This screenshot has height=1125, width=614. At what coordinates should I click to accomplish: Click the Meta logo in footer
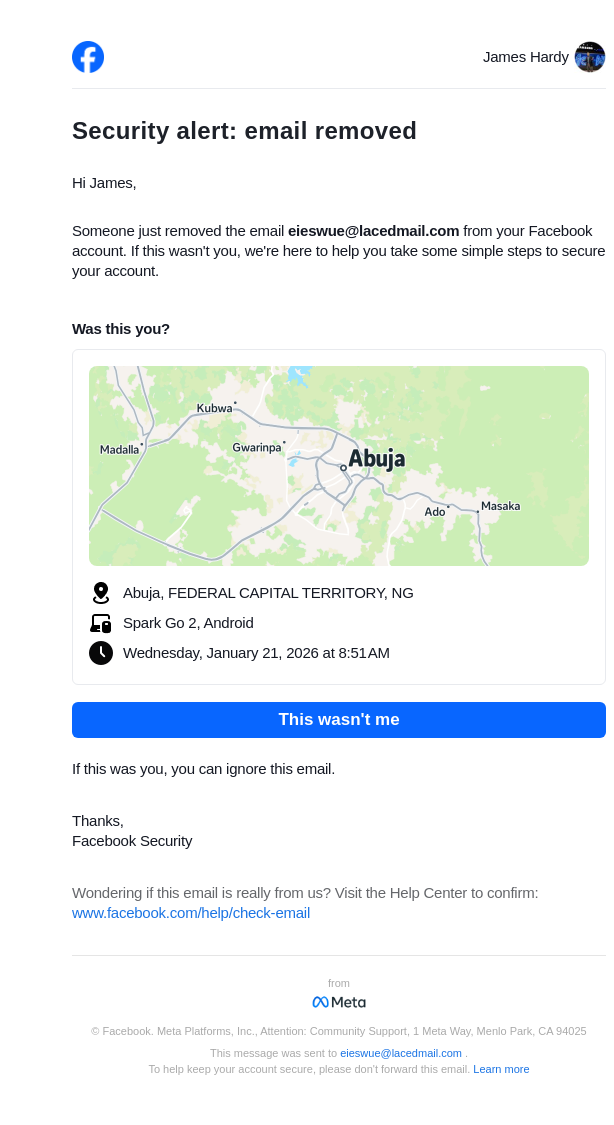339,1002
